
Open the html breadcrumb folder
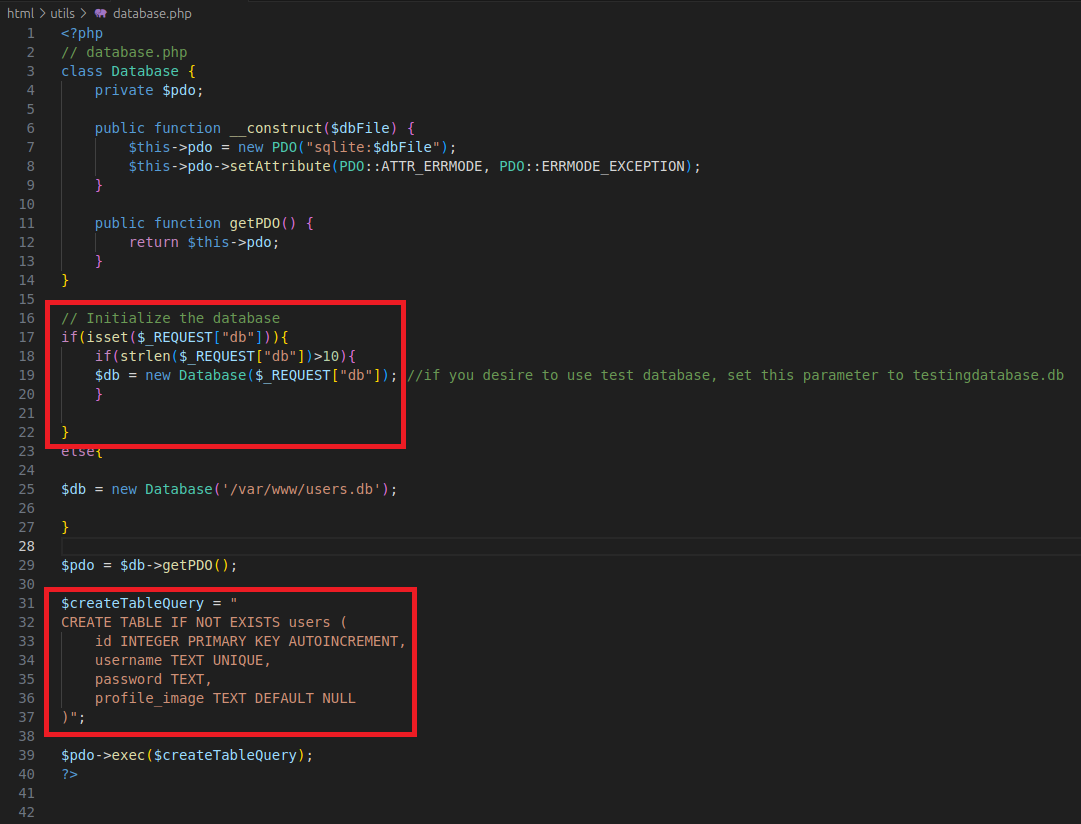[20, 14]
